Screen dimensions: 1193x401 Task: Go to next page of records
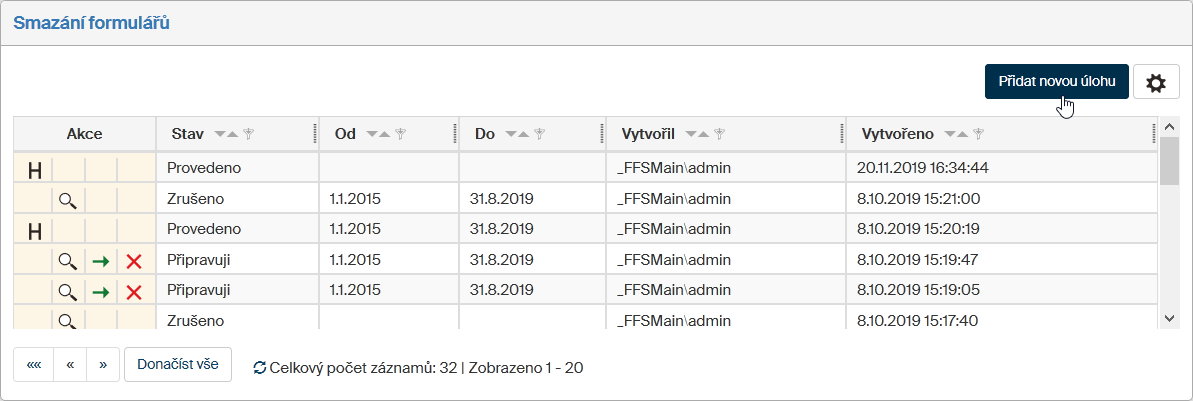click(x=103, y=365)
